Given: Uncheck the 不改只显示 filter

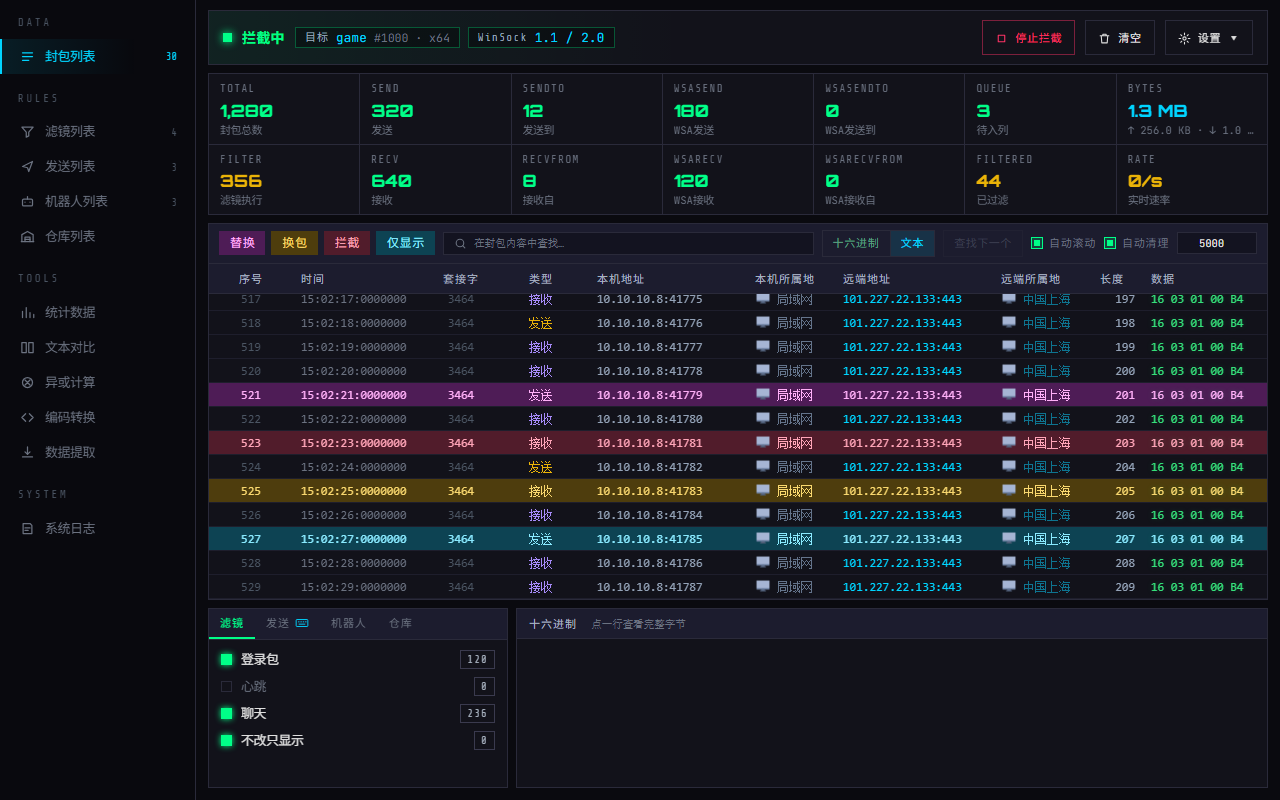Looking at the screenshot, I should click(x=226, y=740).
